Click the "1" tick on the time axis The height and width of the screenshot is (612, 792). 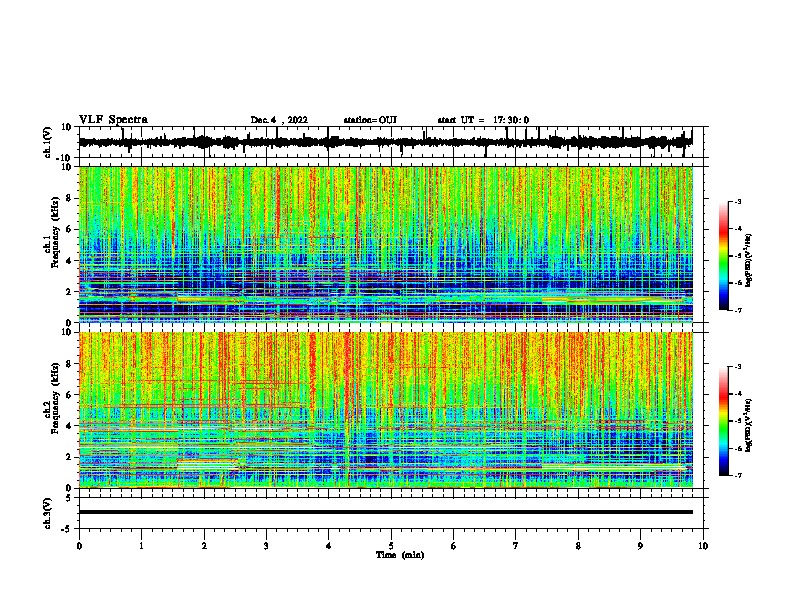141,546
